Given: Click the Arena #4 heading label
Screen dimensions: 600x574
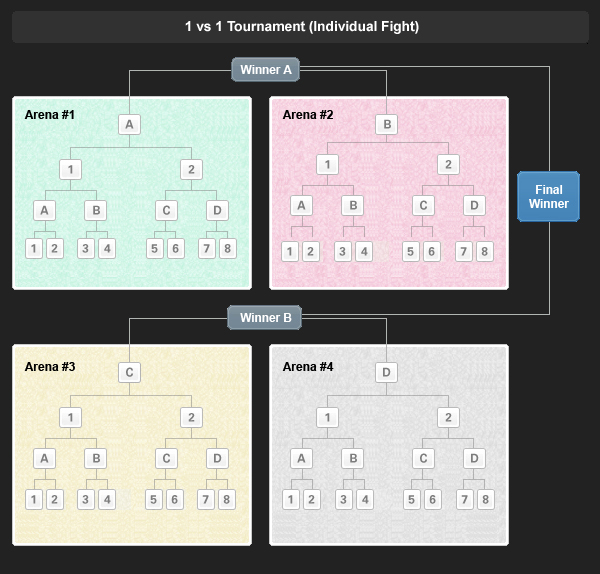Looking at the screenshot, I should point(308,367).
